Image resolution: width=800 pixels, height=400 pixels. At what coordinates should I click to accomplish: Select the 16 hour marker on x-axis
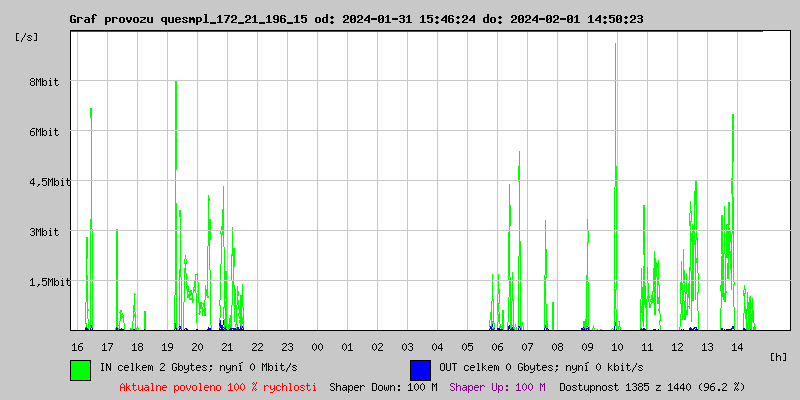77,347
